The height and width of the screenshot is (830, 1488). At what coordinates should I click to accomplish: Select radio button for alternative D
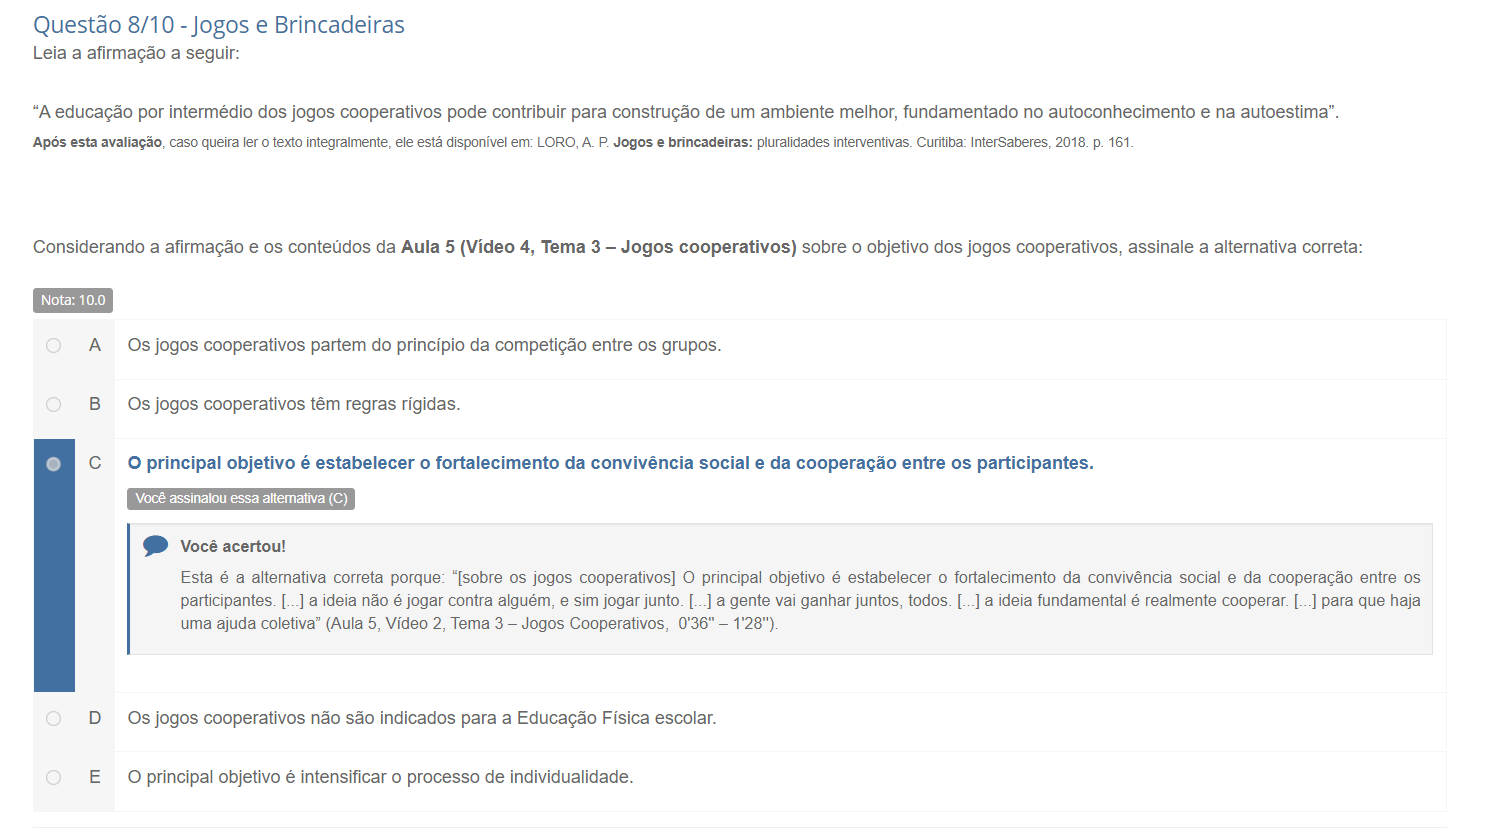[54, 719]
